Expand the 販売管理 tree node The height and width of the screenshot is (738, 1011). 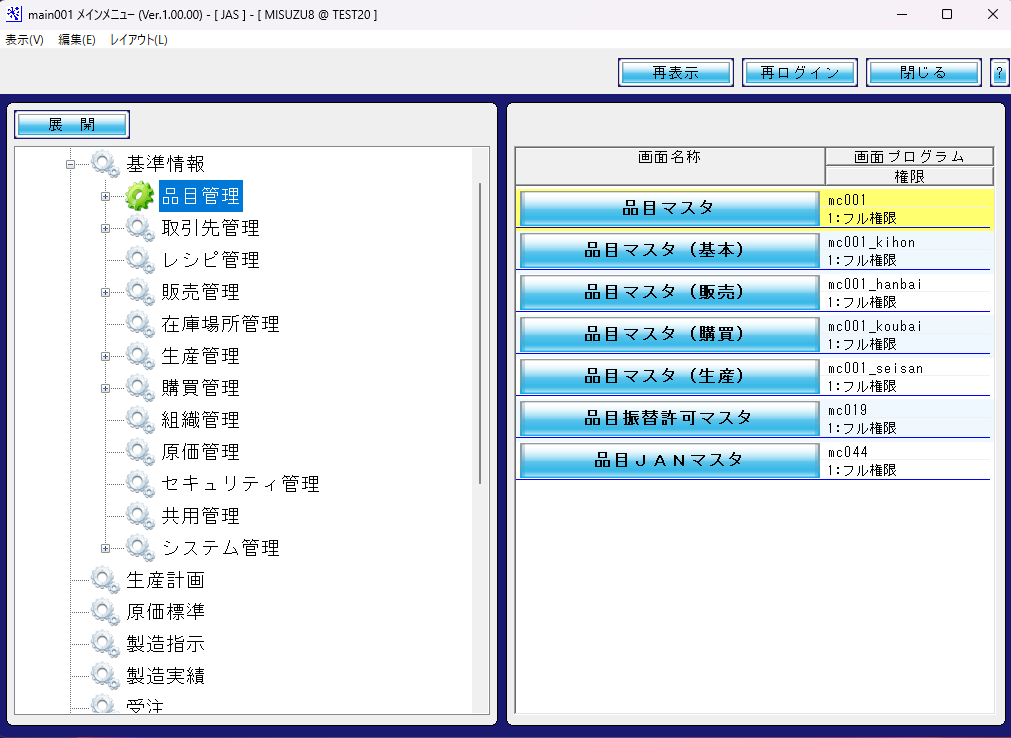point(105,293)
